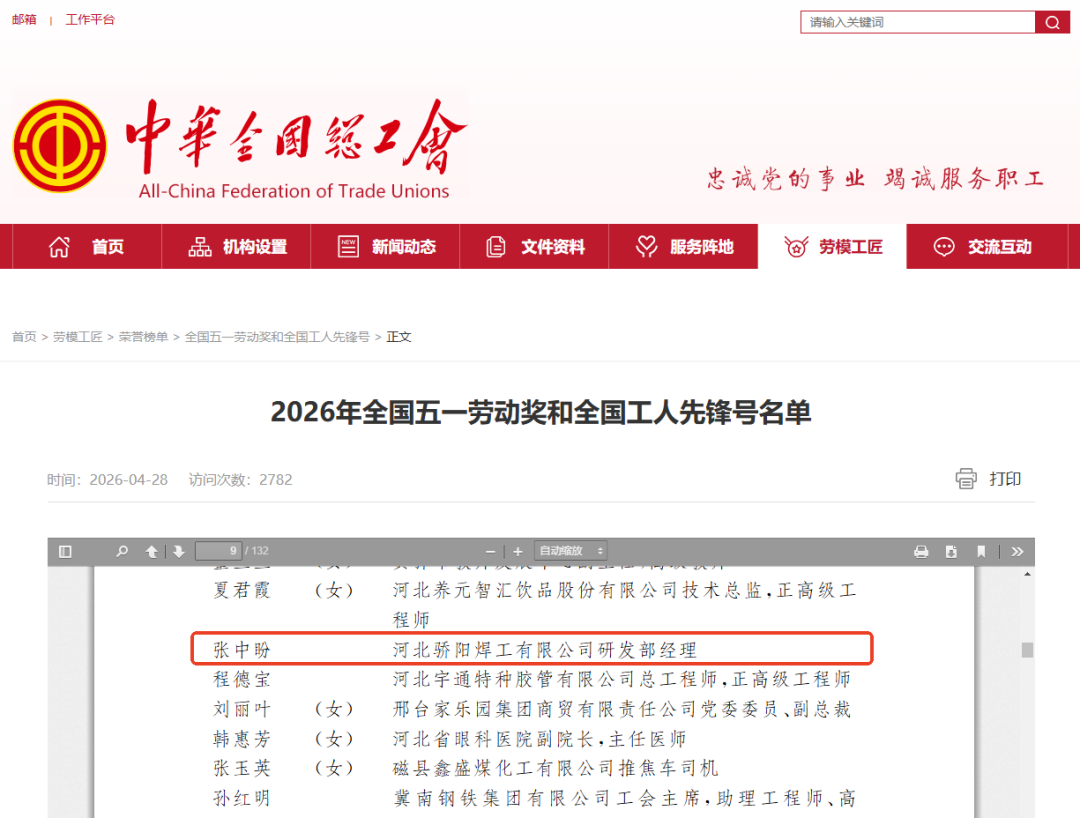Click the 时间：2026-04-28 date text

(x=107, y=479)
